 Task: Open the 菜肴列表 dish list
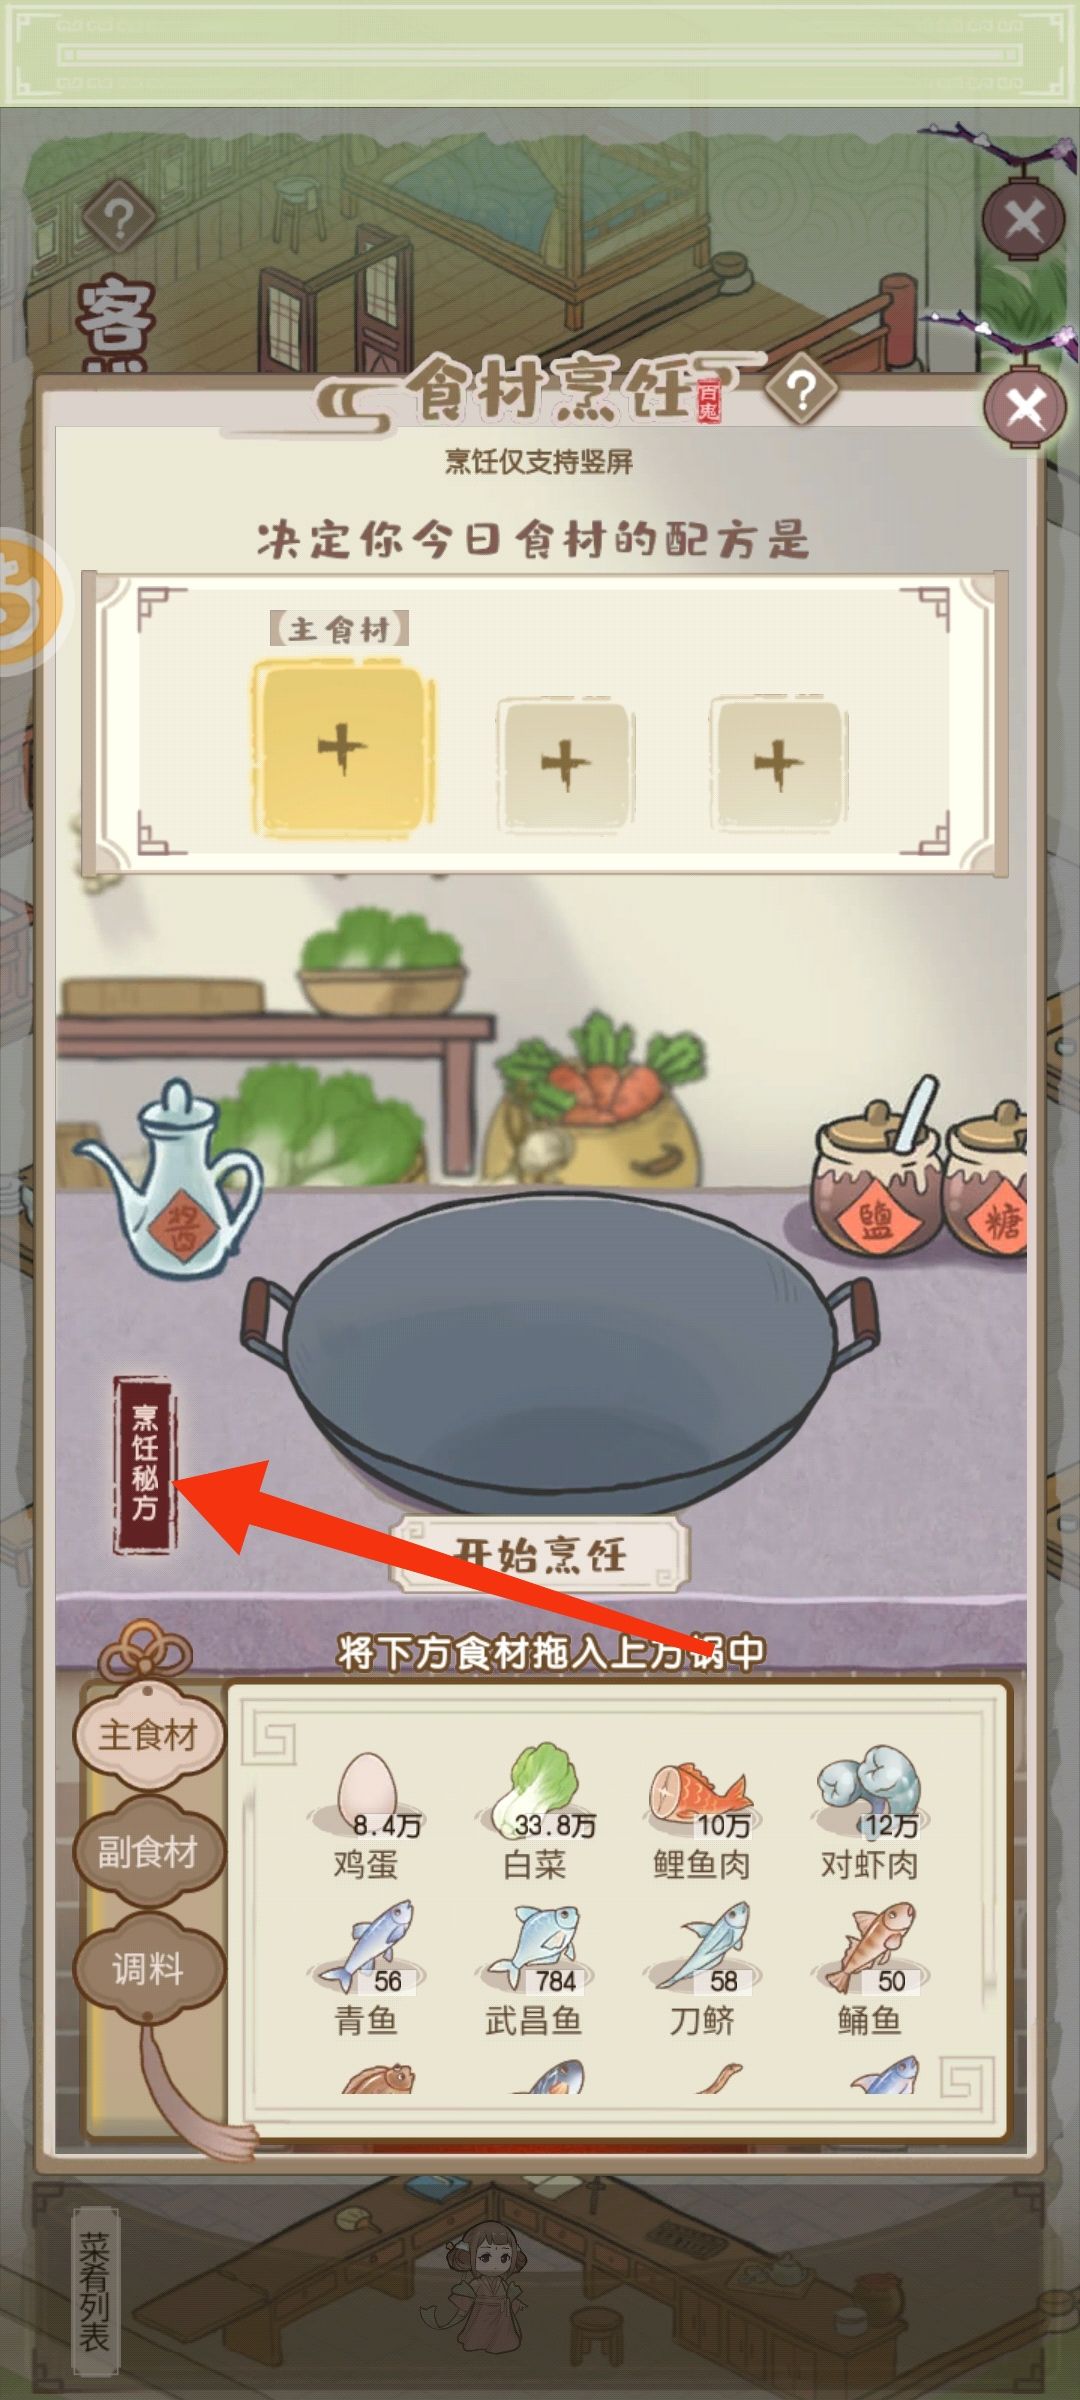(x=95, y=2292)
